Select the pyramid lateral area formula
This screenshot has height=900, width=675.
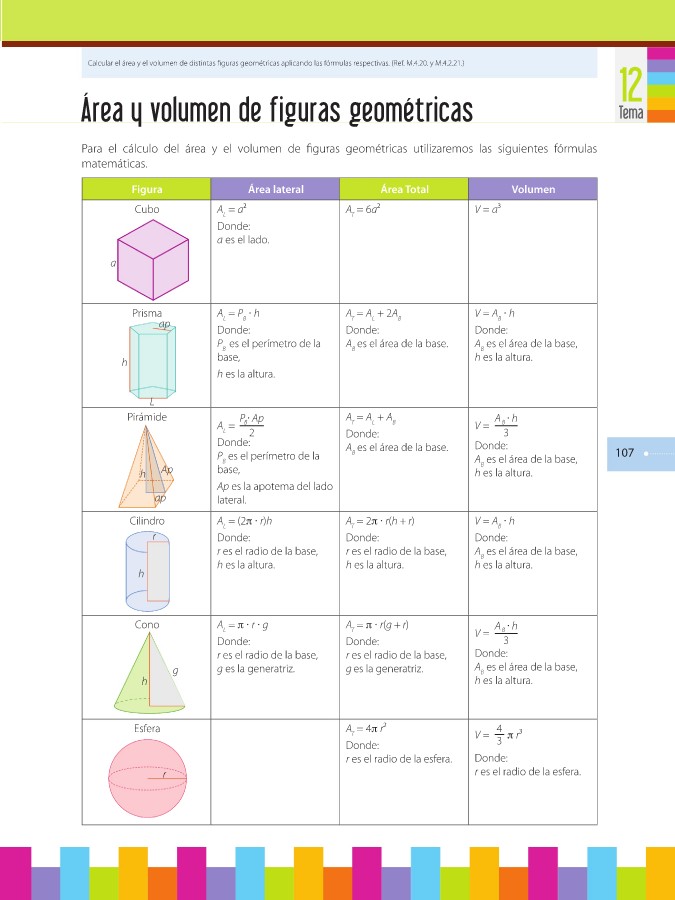coord(240,423)
